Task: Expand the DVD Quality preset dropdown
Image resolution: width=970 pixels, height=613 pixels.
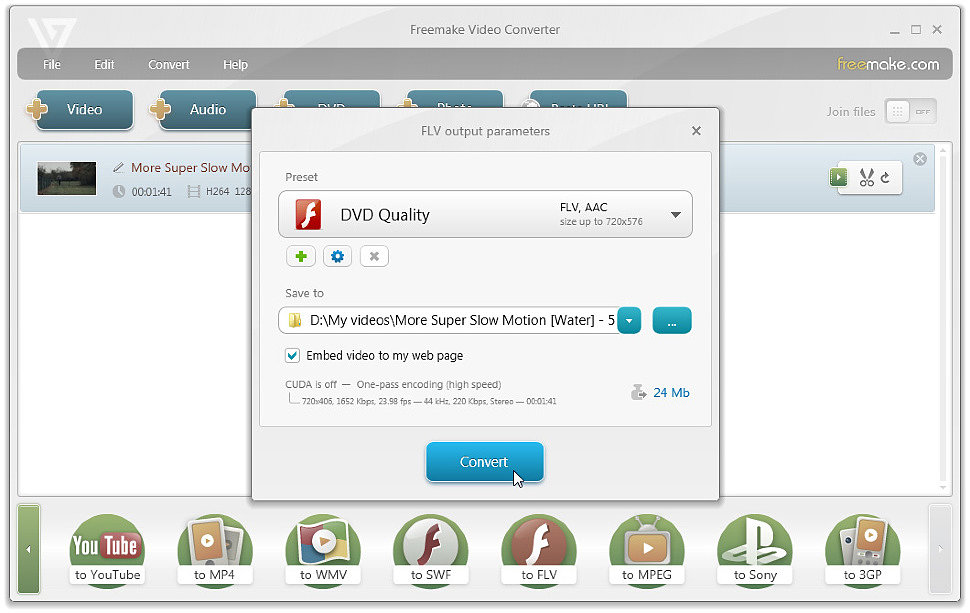Action: click(x=676, y=215)
